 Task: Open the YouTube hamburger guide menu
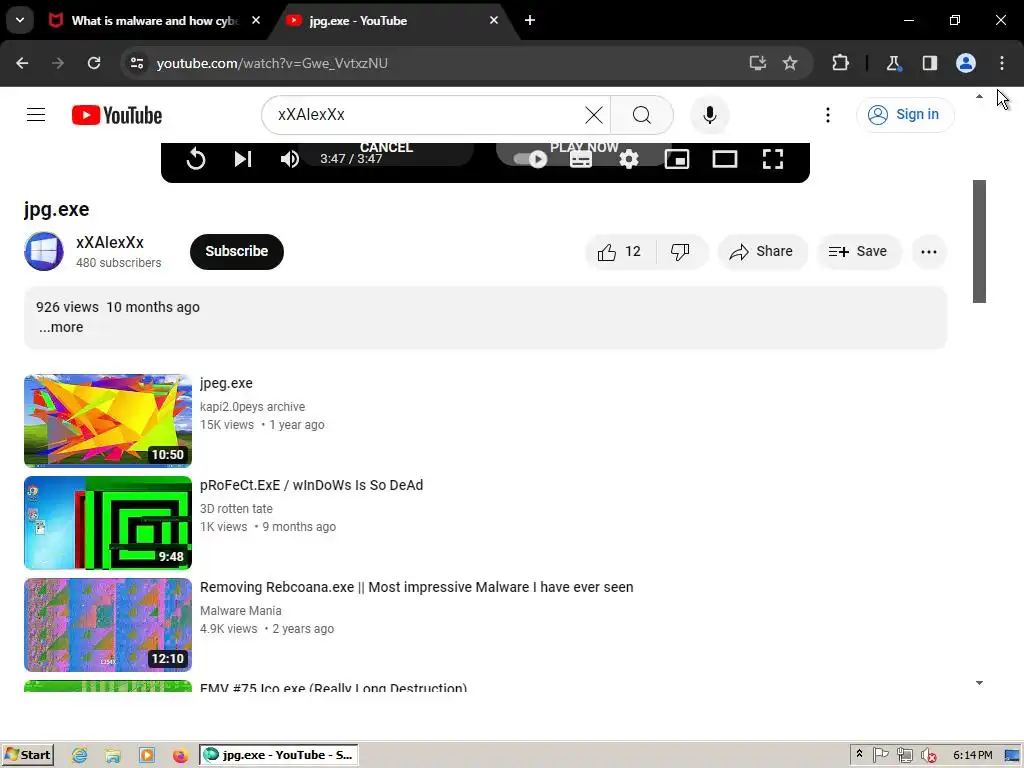point(36,115)
